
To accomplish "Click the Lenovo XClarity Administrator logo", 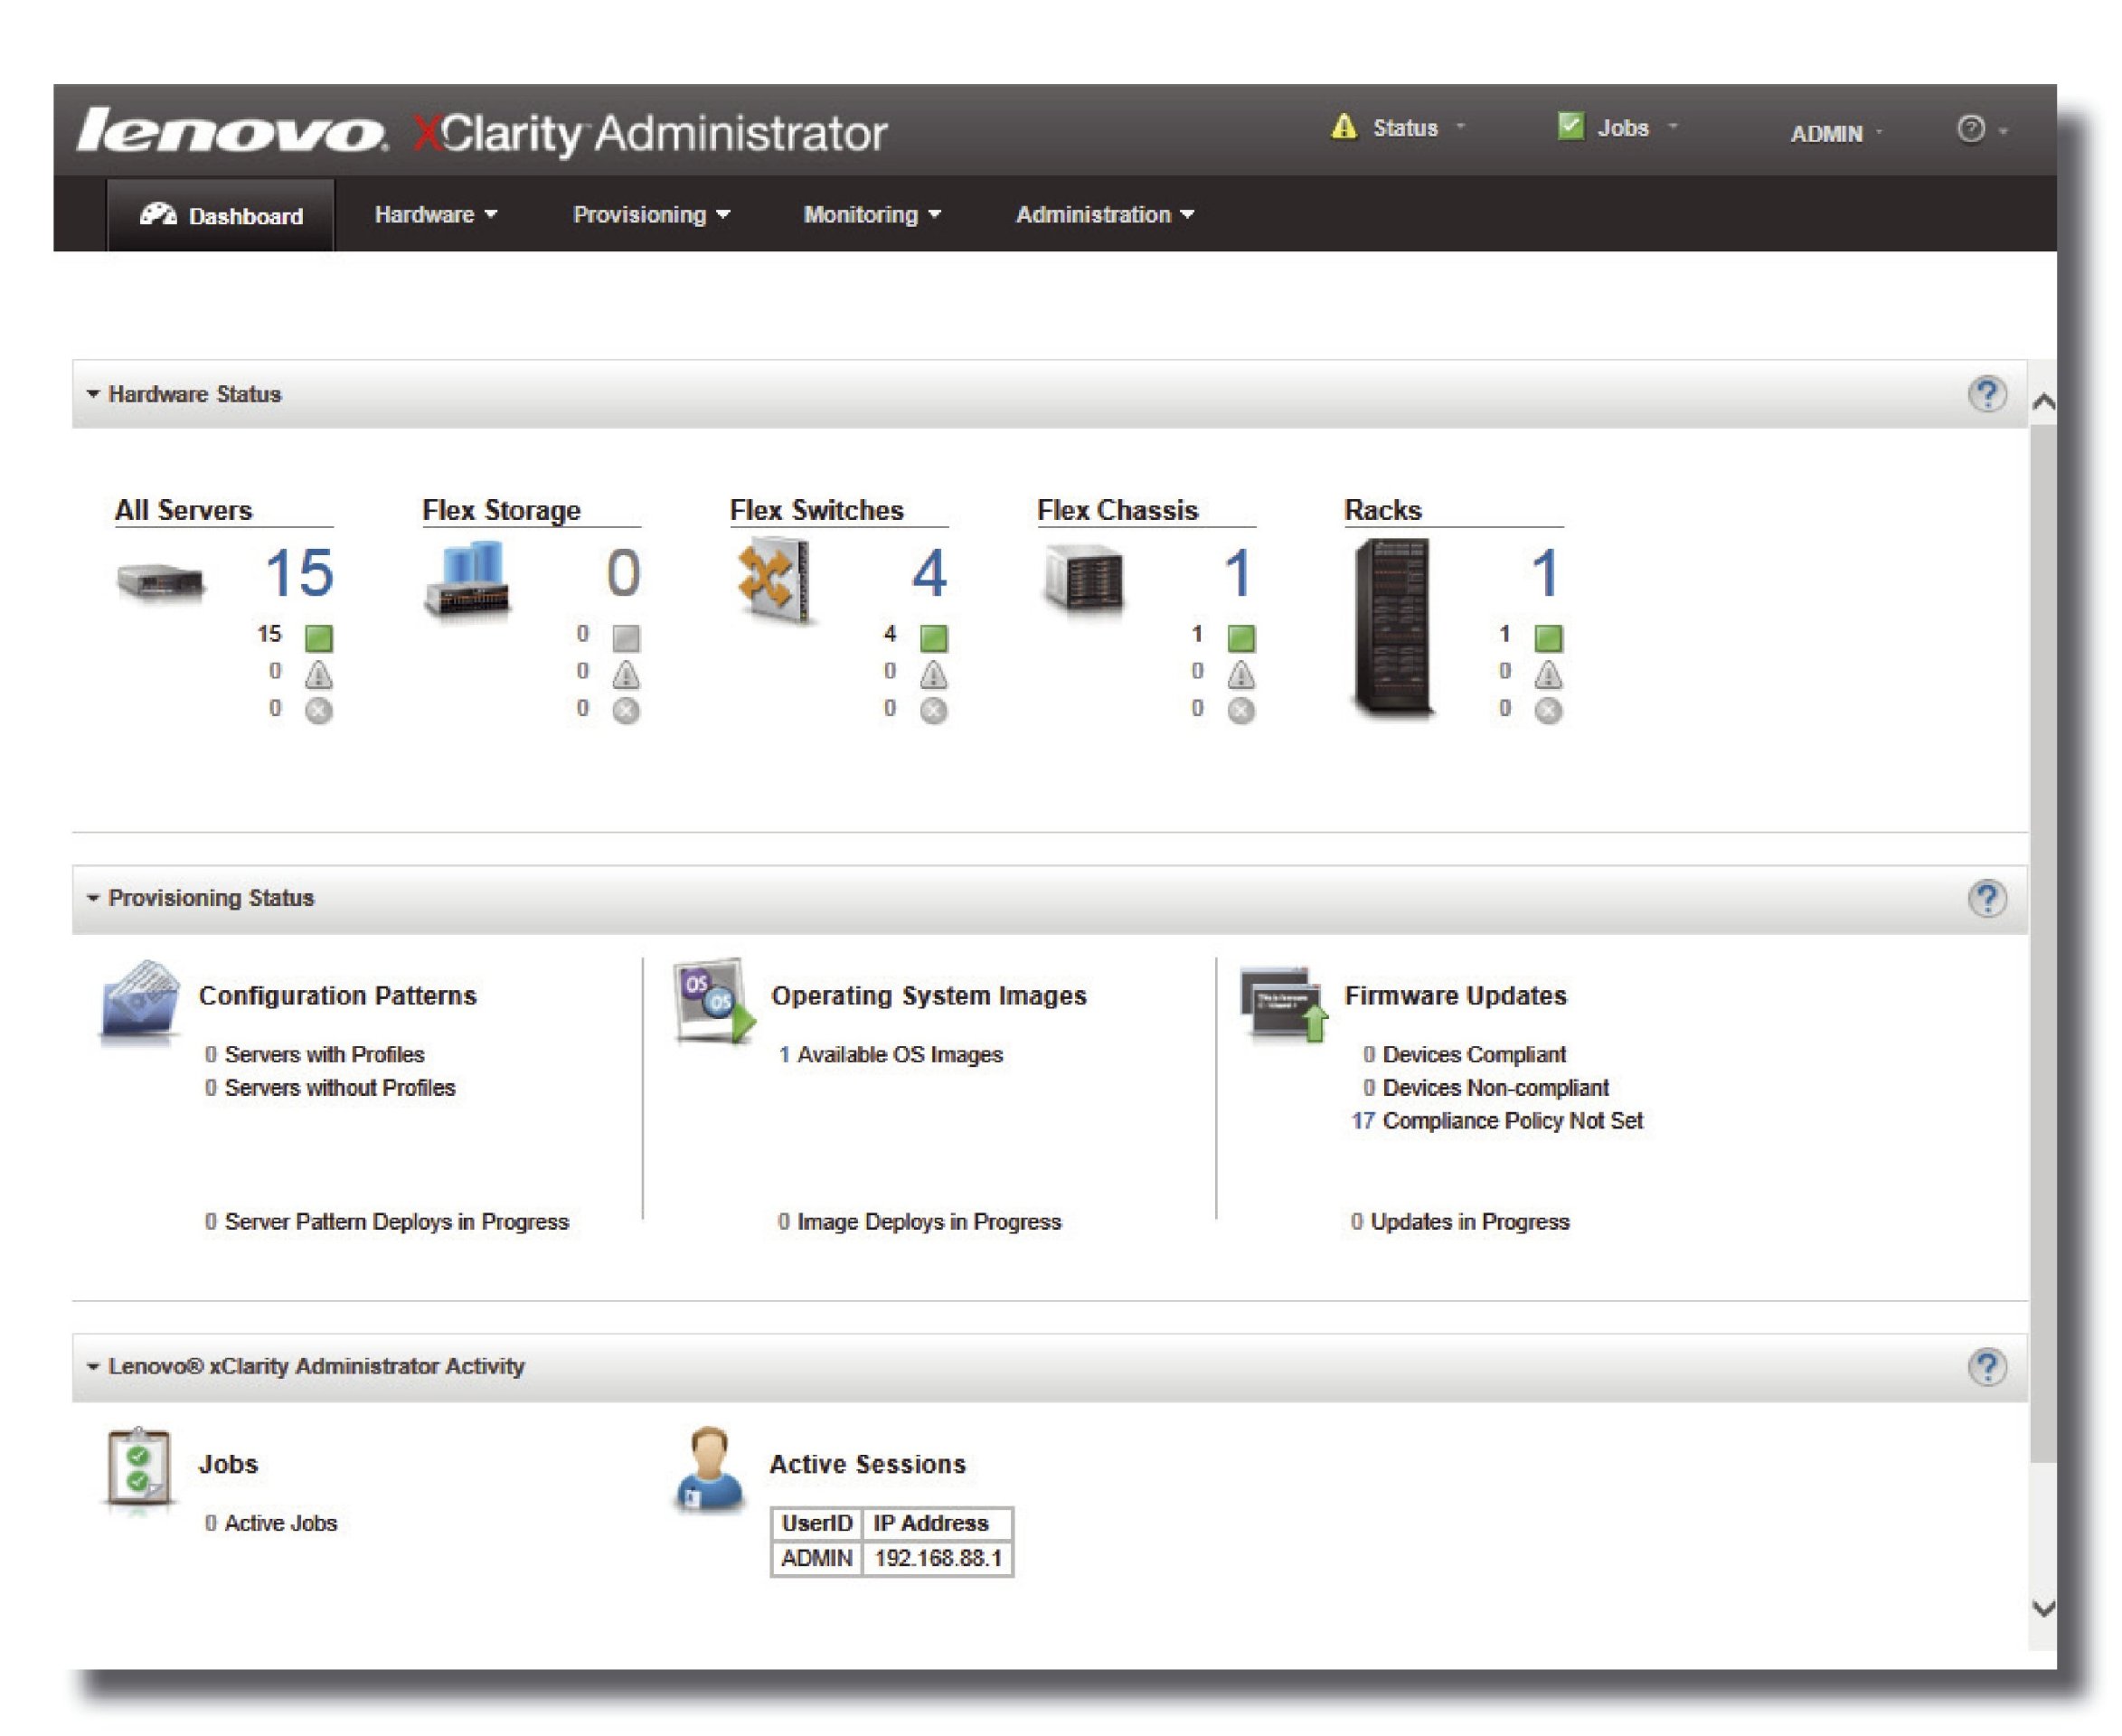I will coord(482,133).
